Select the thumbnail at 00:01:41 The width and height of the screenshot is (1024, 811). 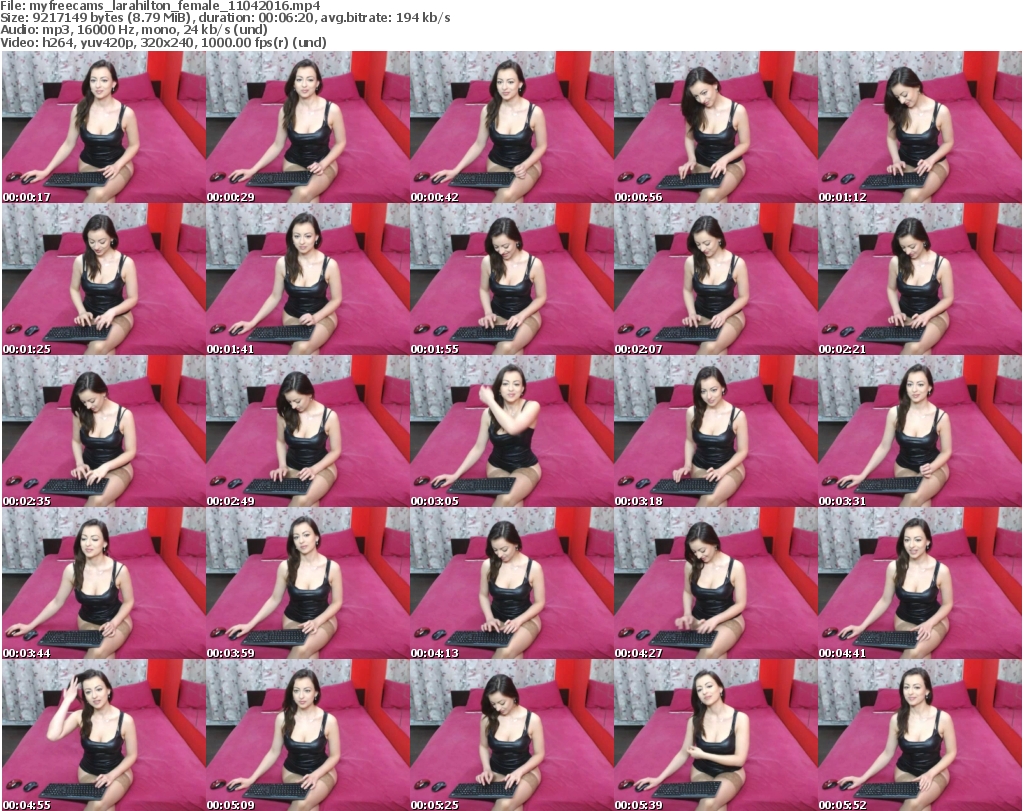(308, 279)
